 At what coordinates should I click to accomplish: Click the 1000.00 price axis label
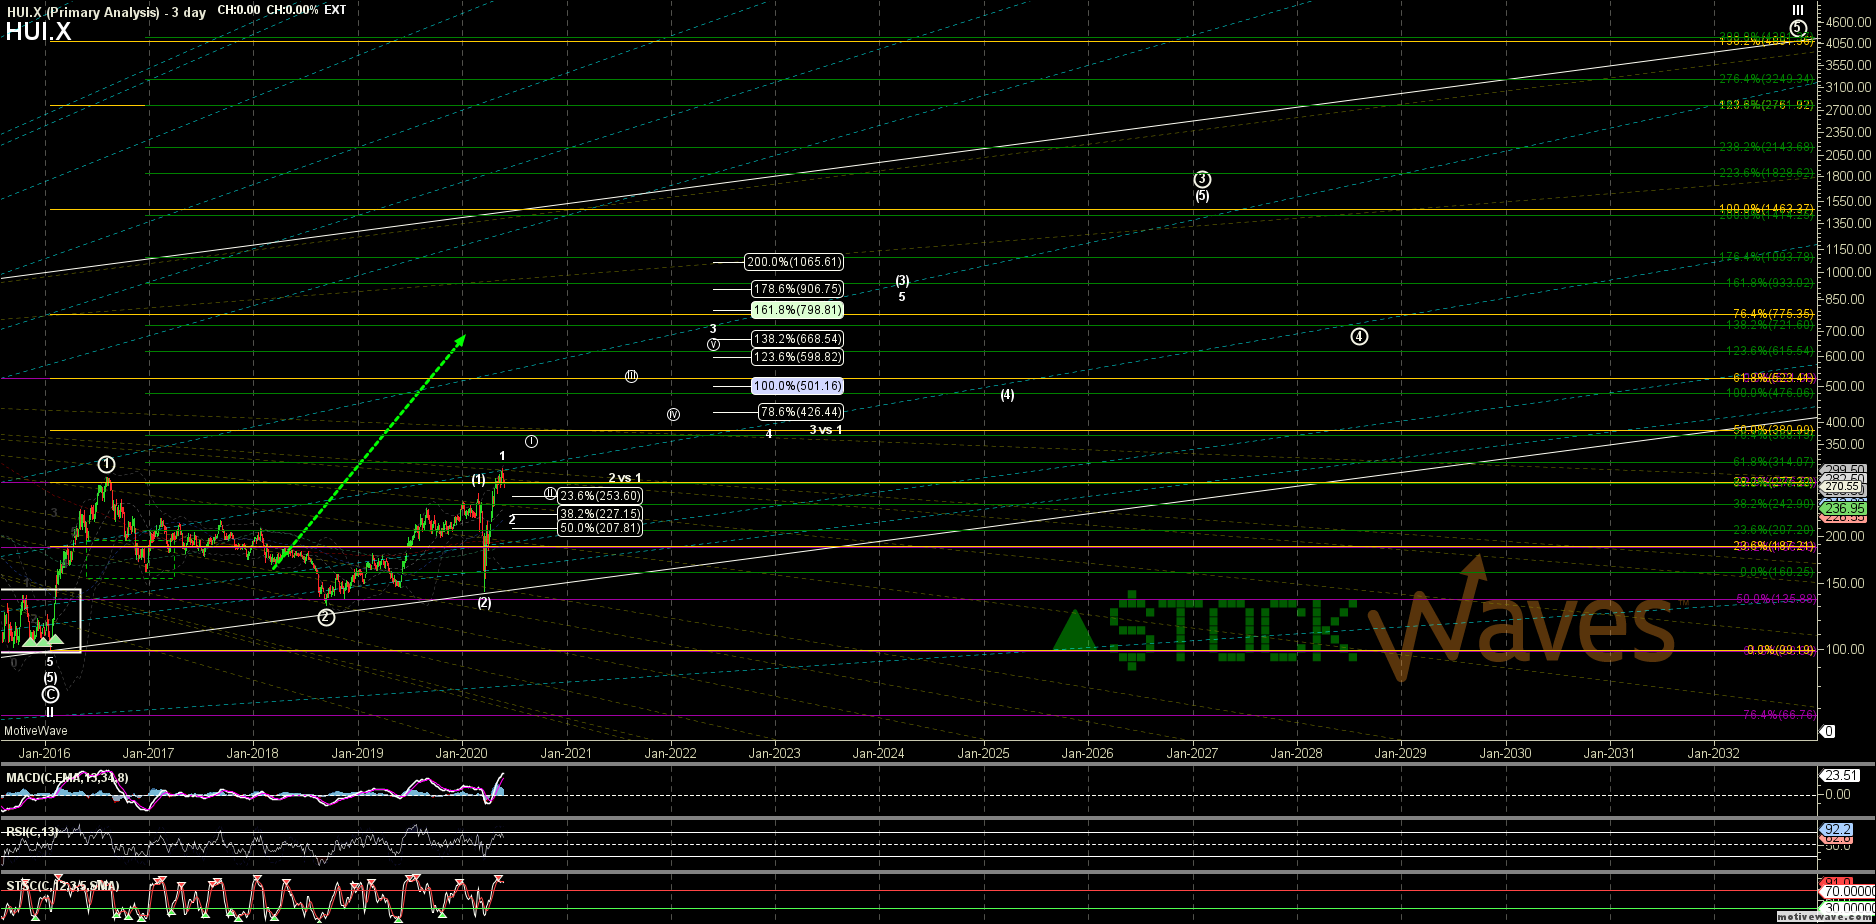click(x=1846, y=273)
